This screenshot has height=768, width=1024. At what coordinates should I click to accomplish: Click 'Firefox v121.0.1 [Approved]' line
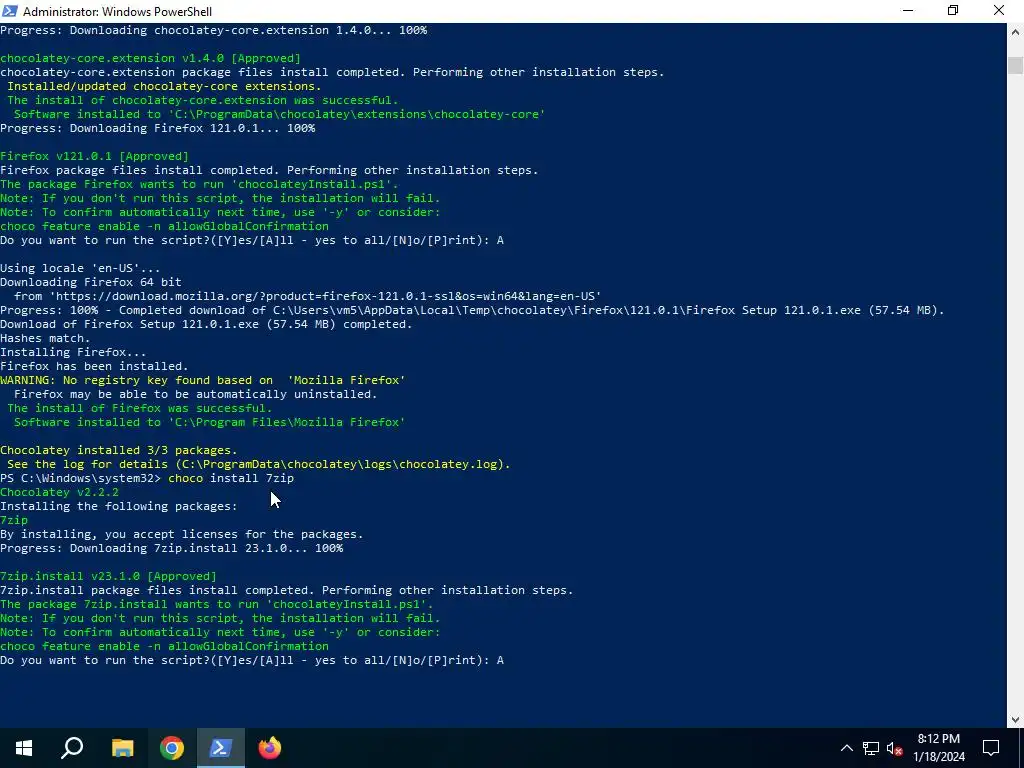(x=94, y=156)
